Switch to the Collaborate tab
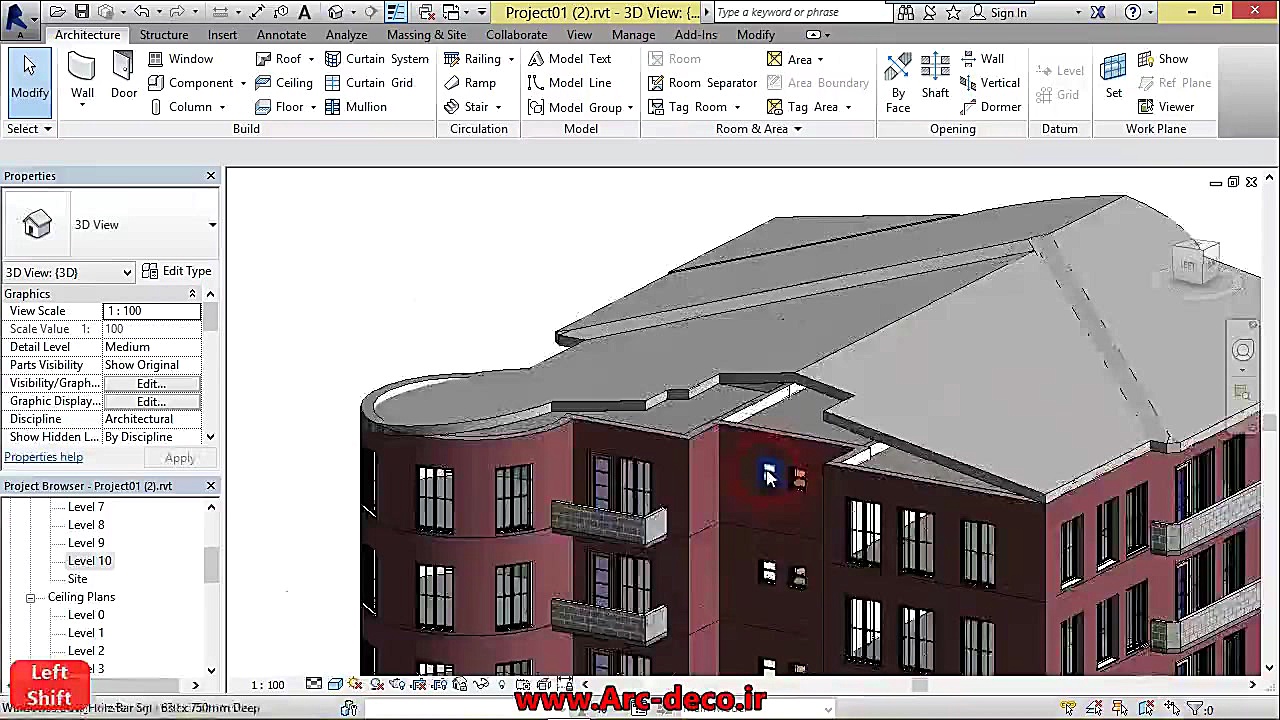This screenshot has width=1280, height=720. coord(516,35)
